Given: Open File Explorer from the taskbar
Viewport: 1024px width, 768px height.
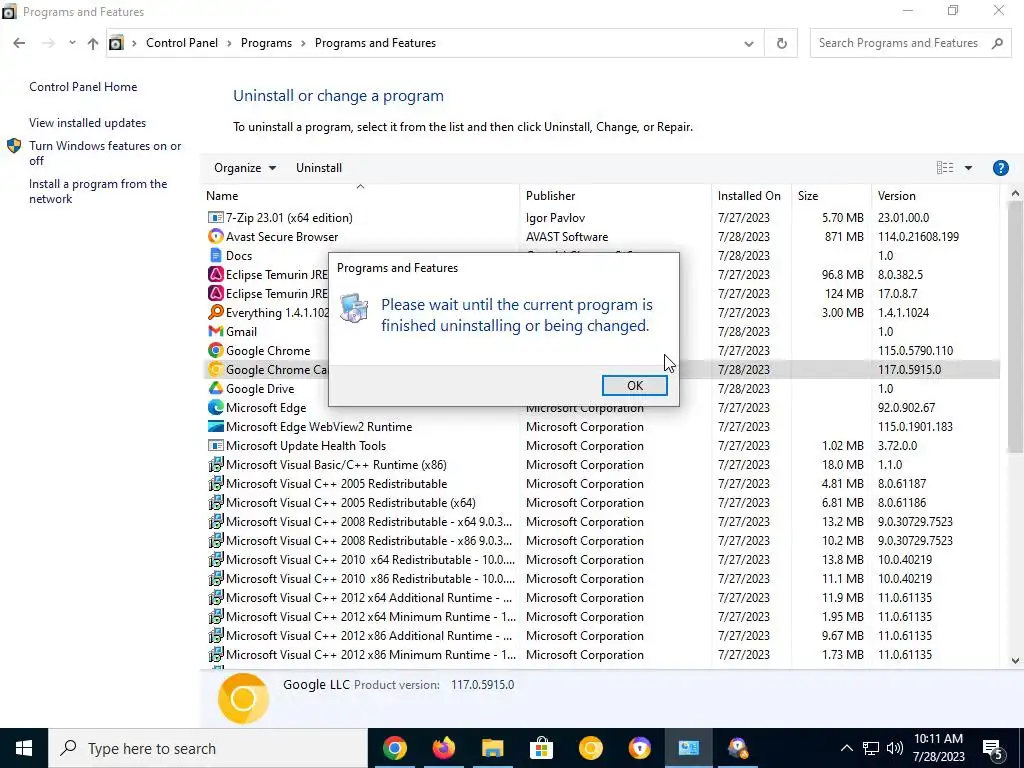Looking at the screenshot, I should tap(492, 748).
